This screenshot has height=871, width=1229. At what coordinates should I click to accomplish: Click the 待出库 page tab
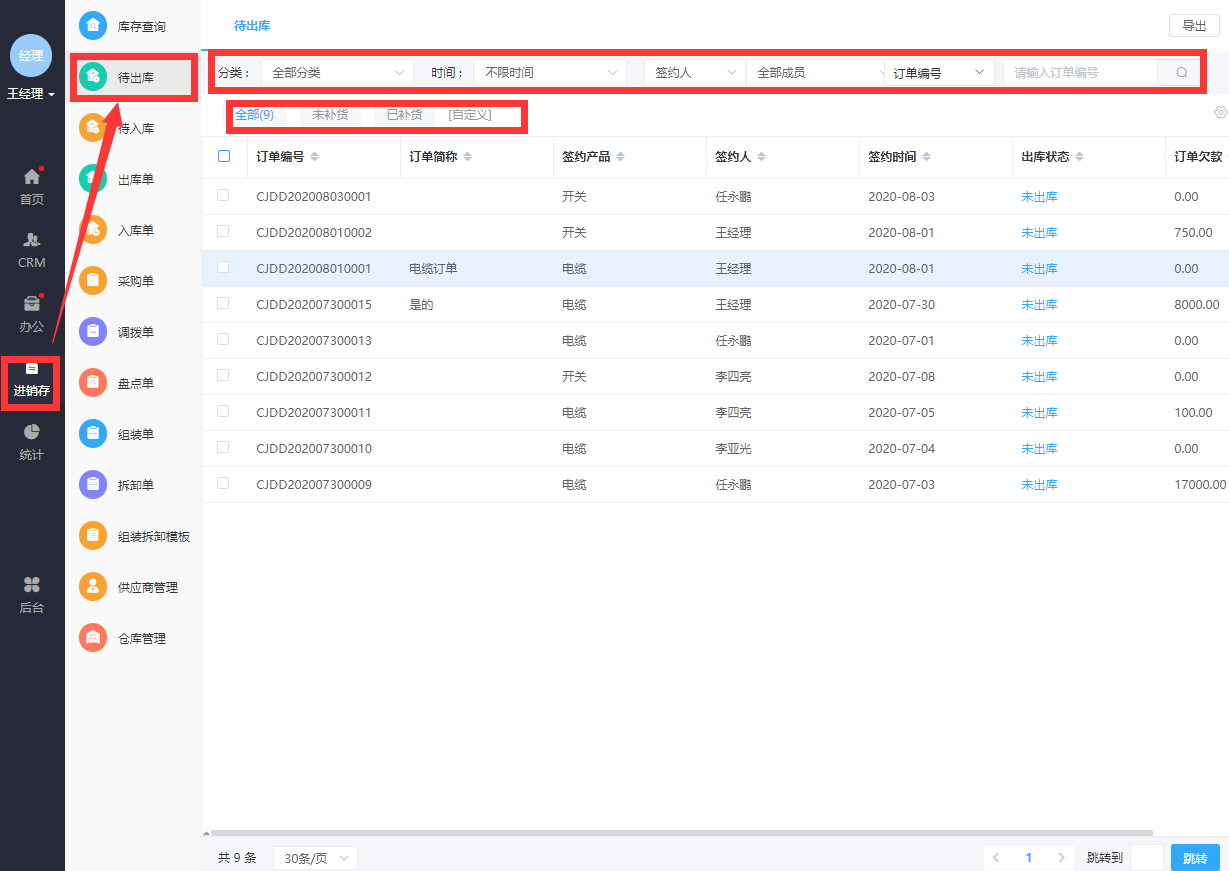[252, 26]
